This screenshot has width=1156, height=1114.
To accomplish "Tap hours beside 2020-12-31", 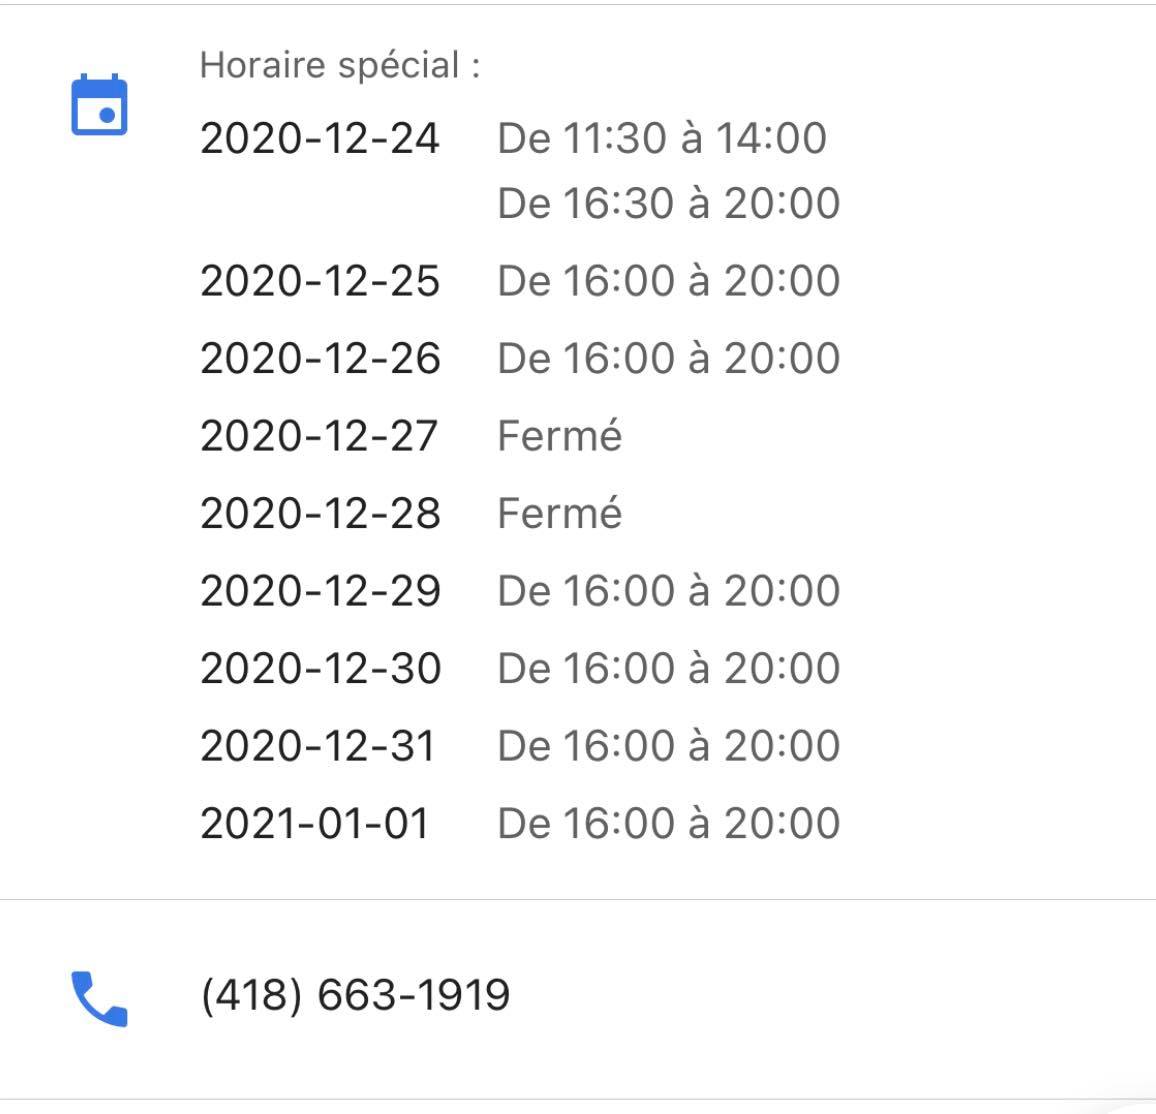I will coord(669,745).
